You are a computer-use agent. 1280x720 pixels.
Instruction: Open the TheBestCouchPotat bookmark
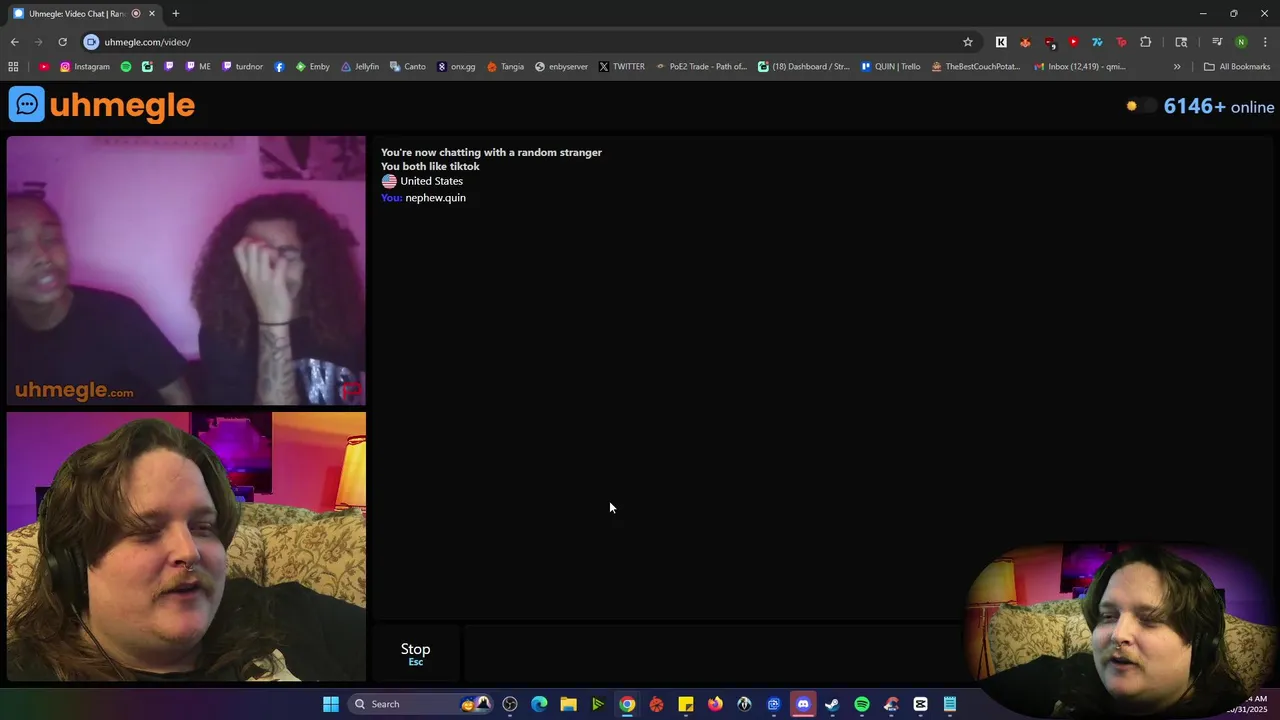coord(975,67)
